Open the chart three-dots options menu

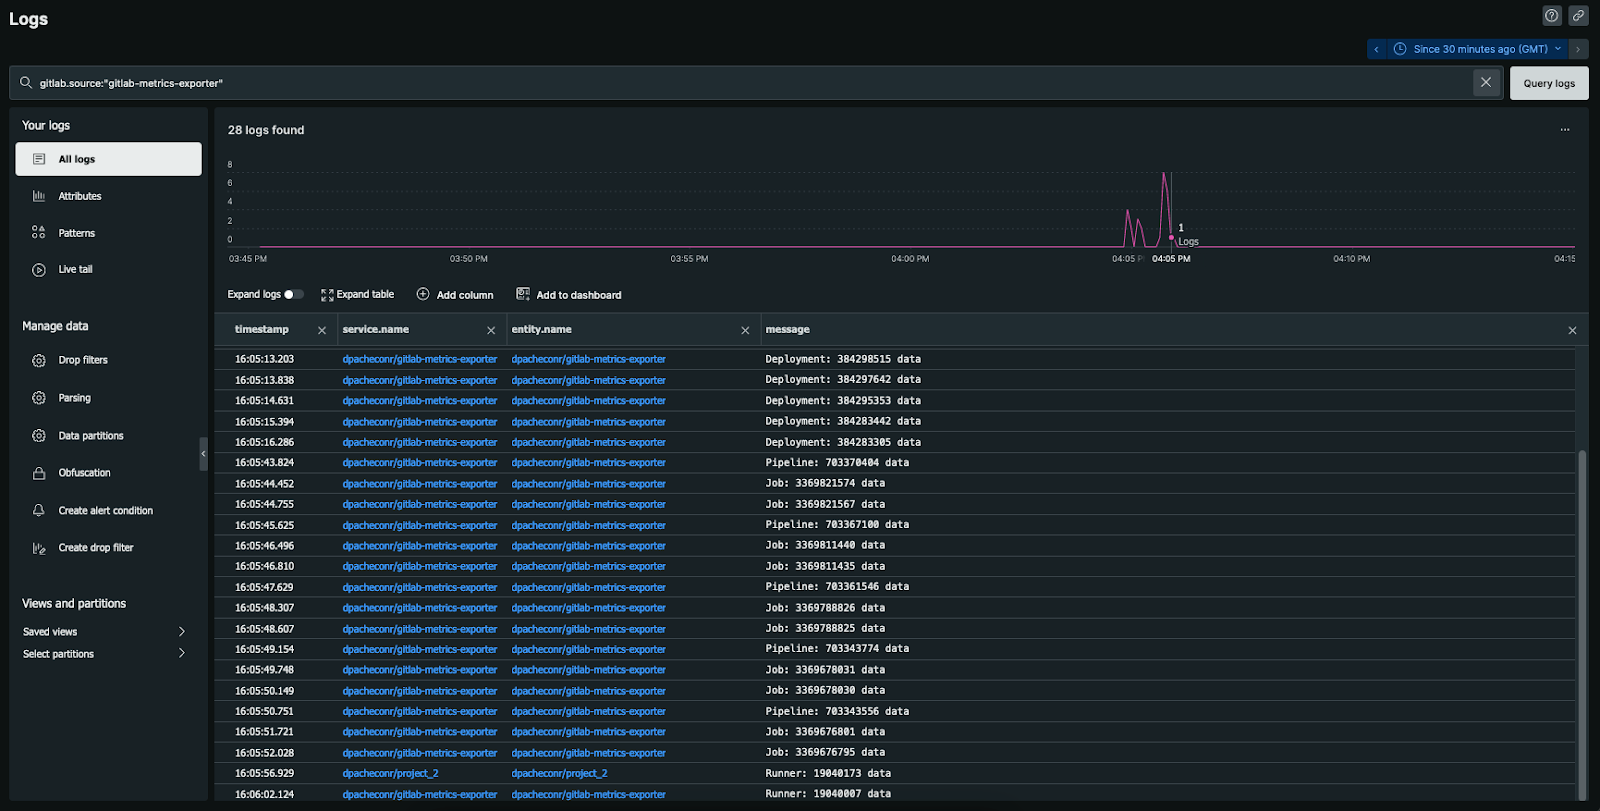click(1565, 130)
